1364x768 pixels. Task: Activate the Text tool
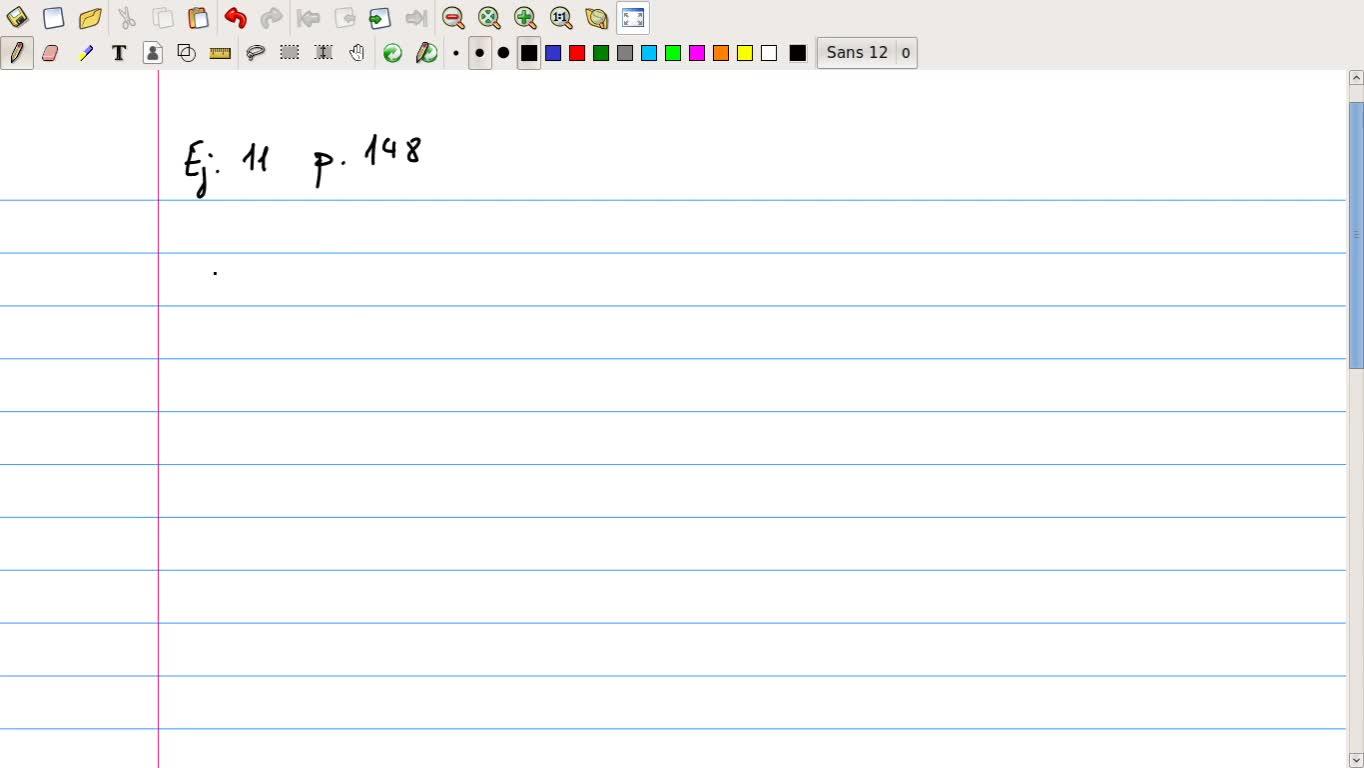click(x=119, y=53)
